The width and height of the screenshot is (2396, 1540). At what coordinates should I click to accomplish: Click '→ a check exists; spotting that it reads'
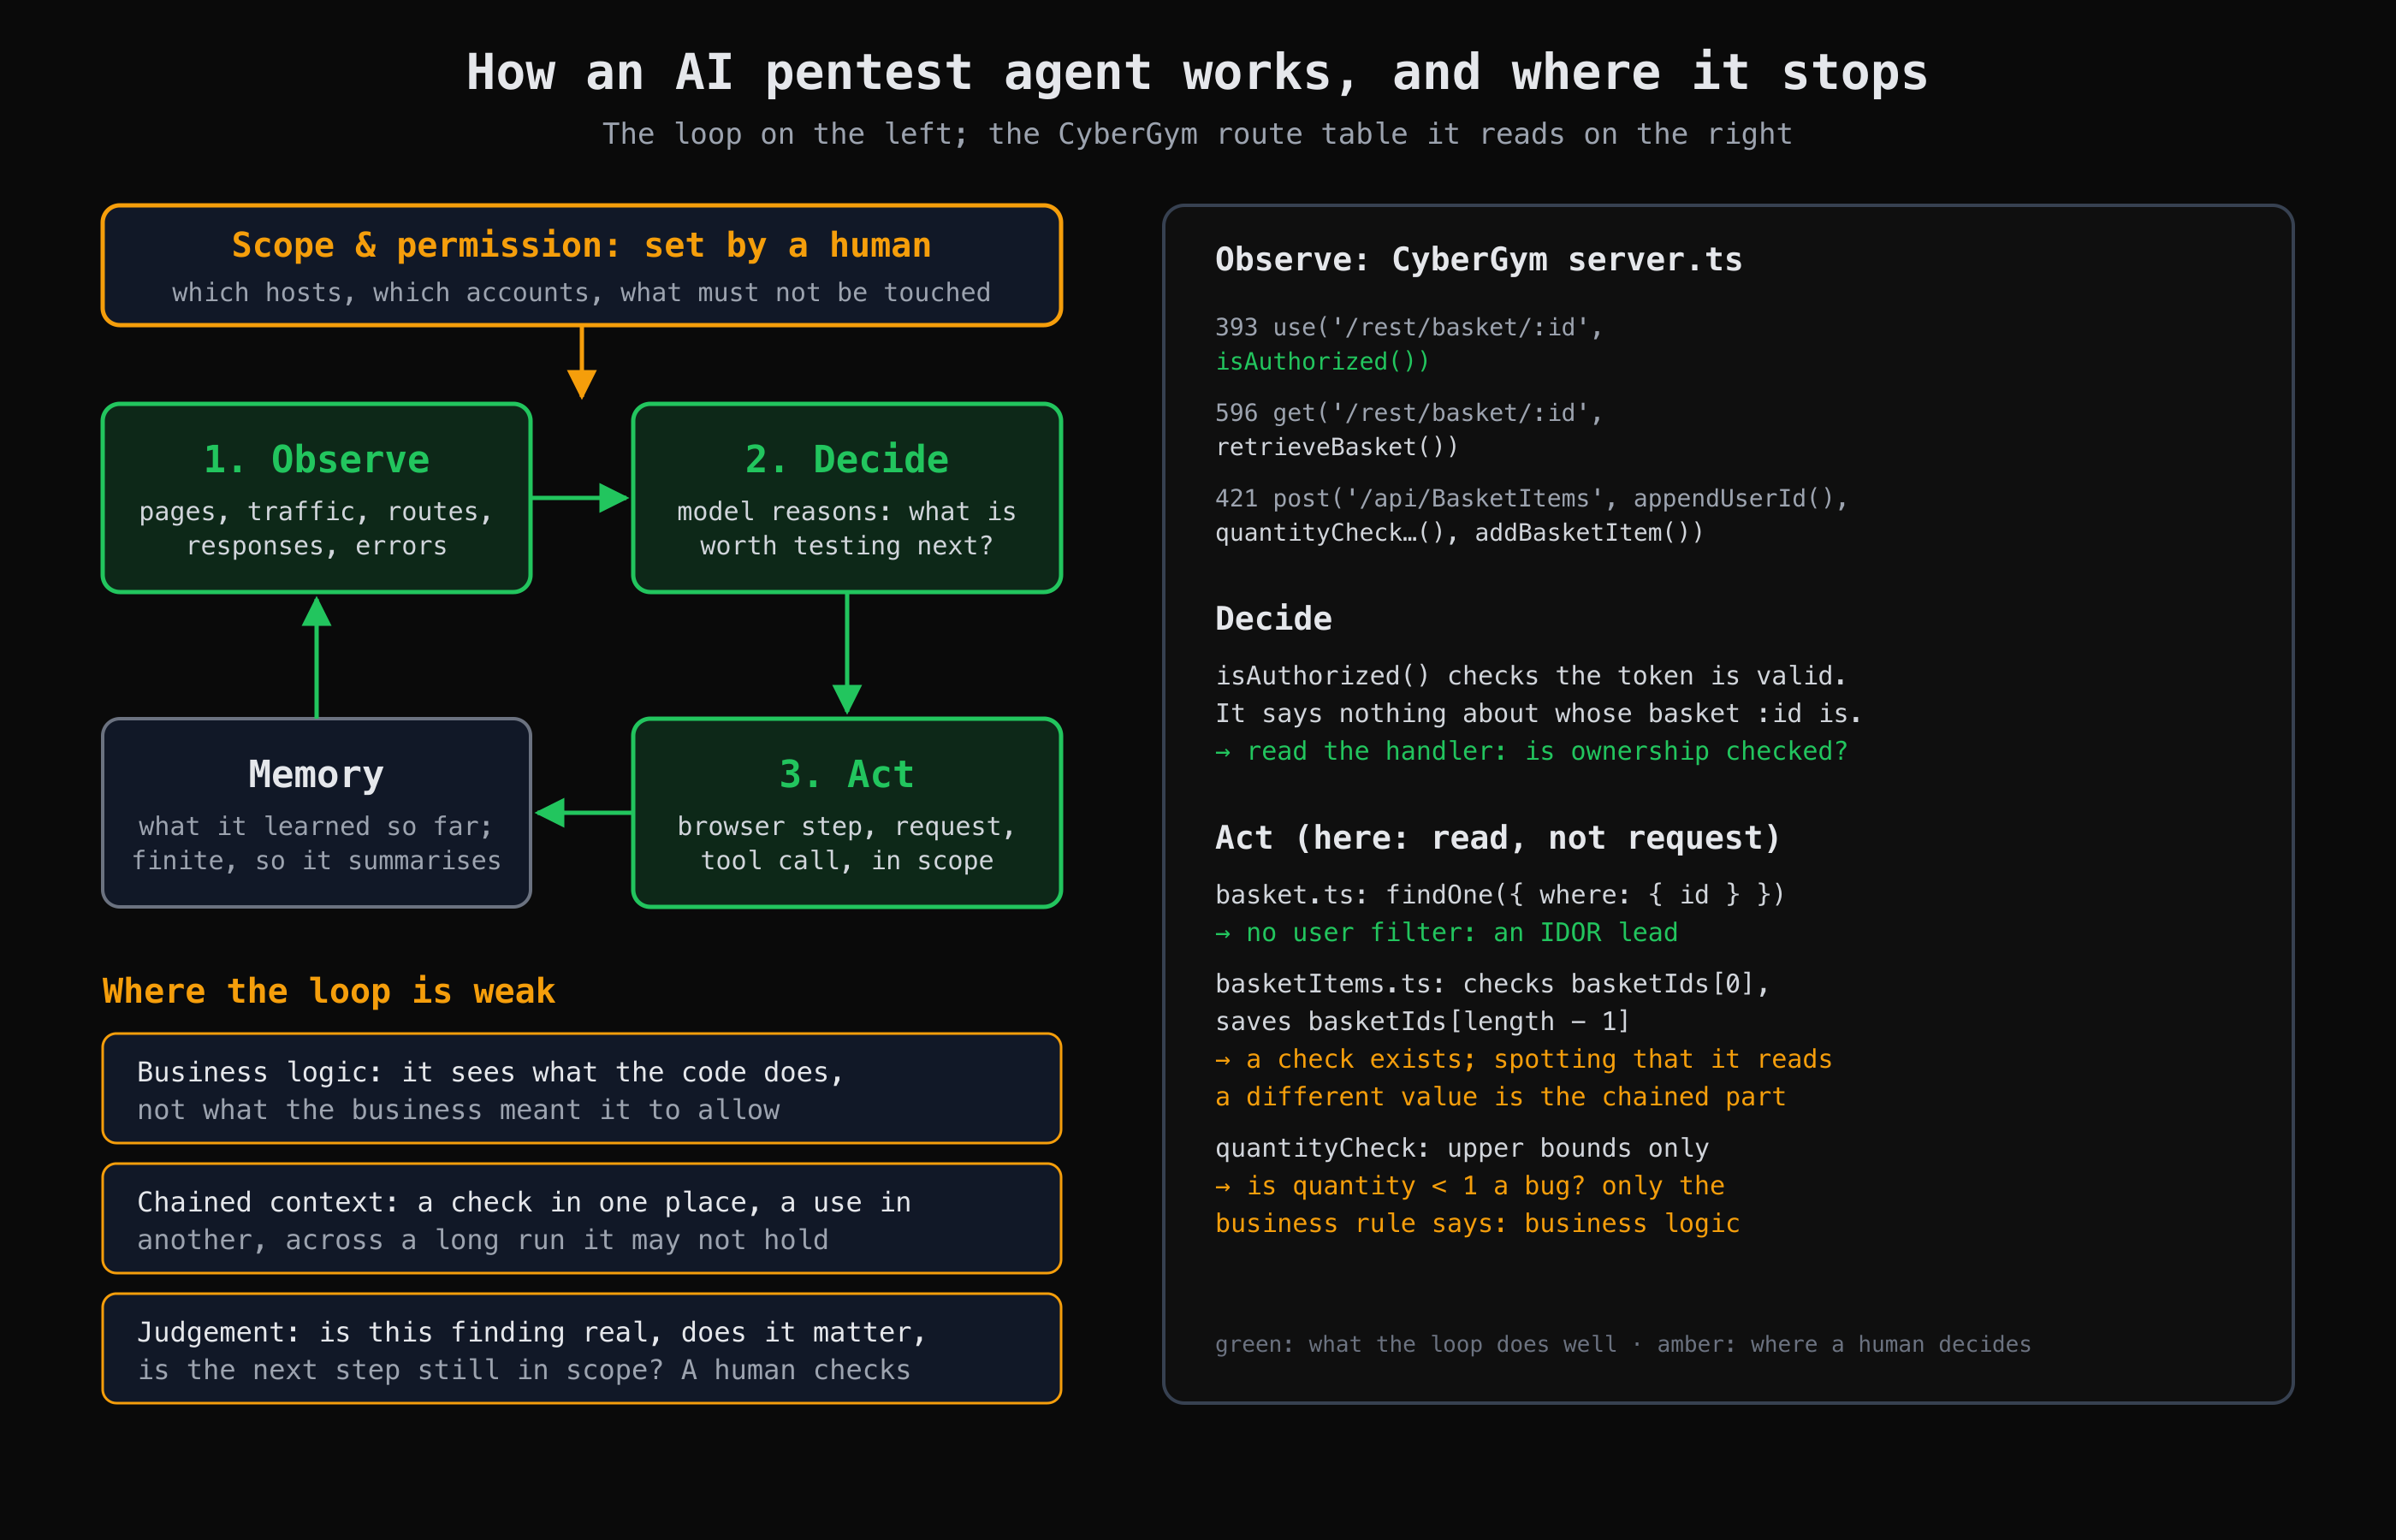pos(1524,1059)
